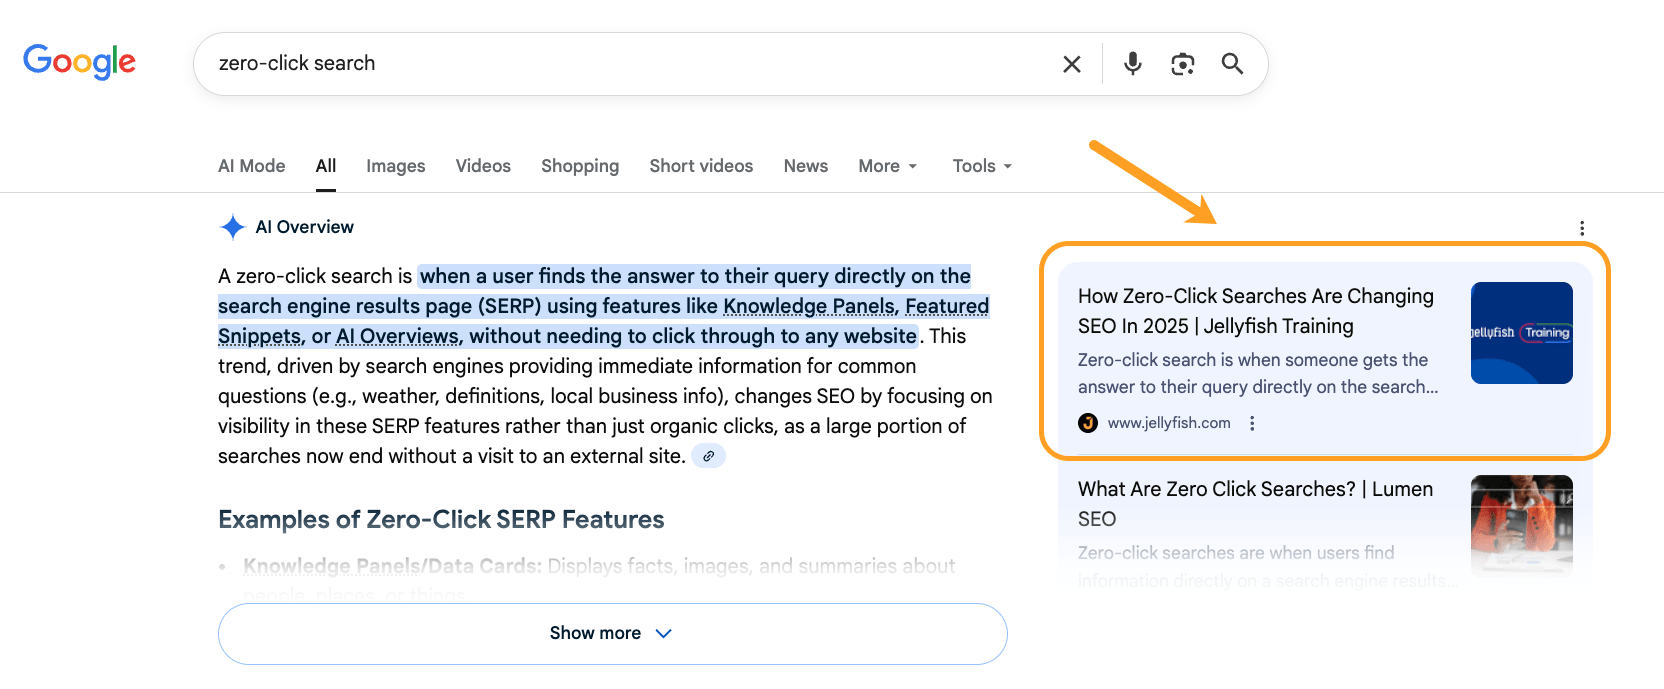Click the source link chip icon
Viewport: 1664px width, 689px height.
click(708, 456)
